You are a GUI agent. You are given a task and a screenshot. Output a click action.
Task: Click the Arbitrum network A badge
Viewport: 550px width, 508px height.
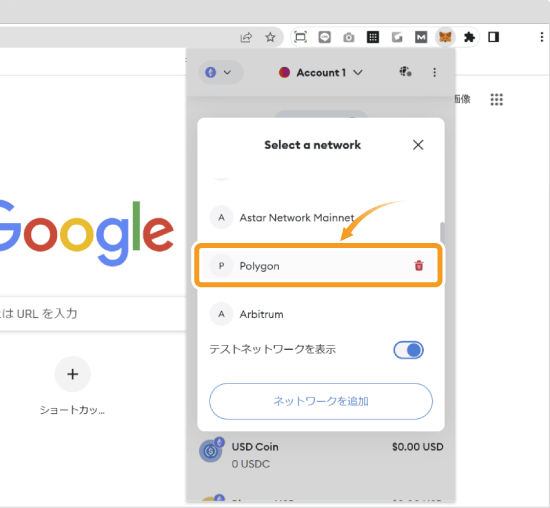pyautogui.click(x=221, y=314)
